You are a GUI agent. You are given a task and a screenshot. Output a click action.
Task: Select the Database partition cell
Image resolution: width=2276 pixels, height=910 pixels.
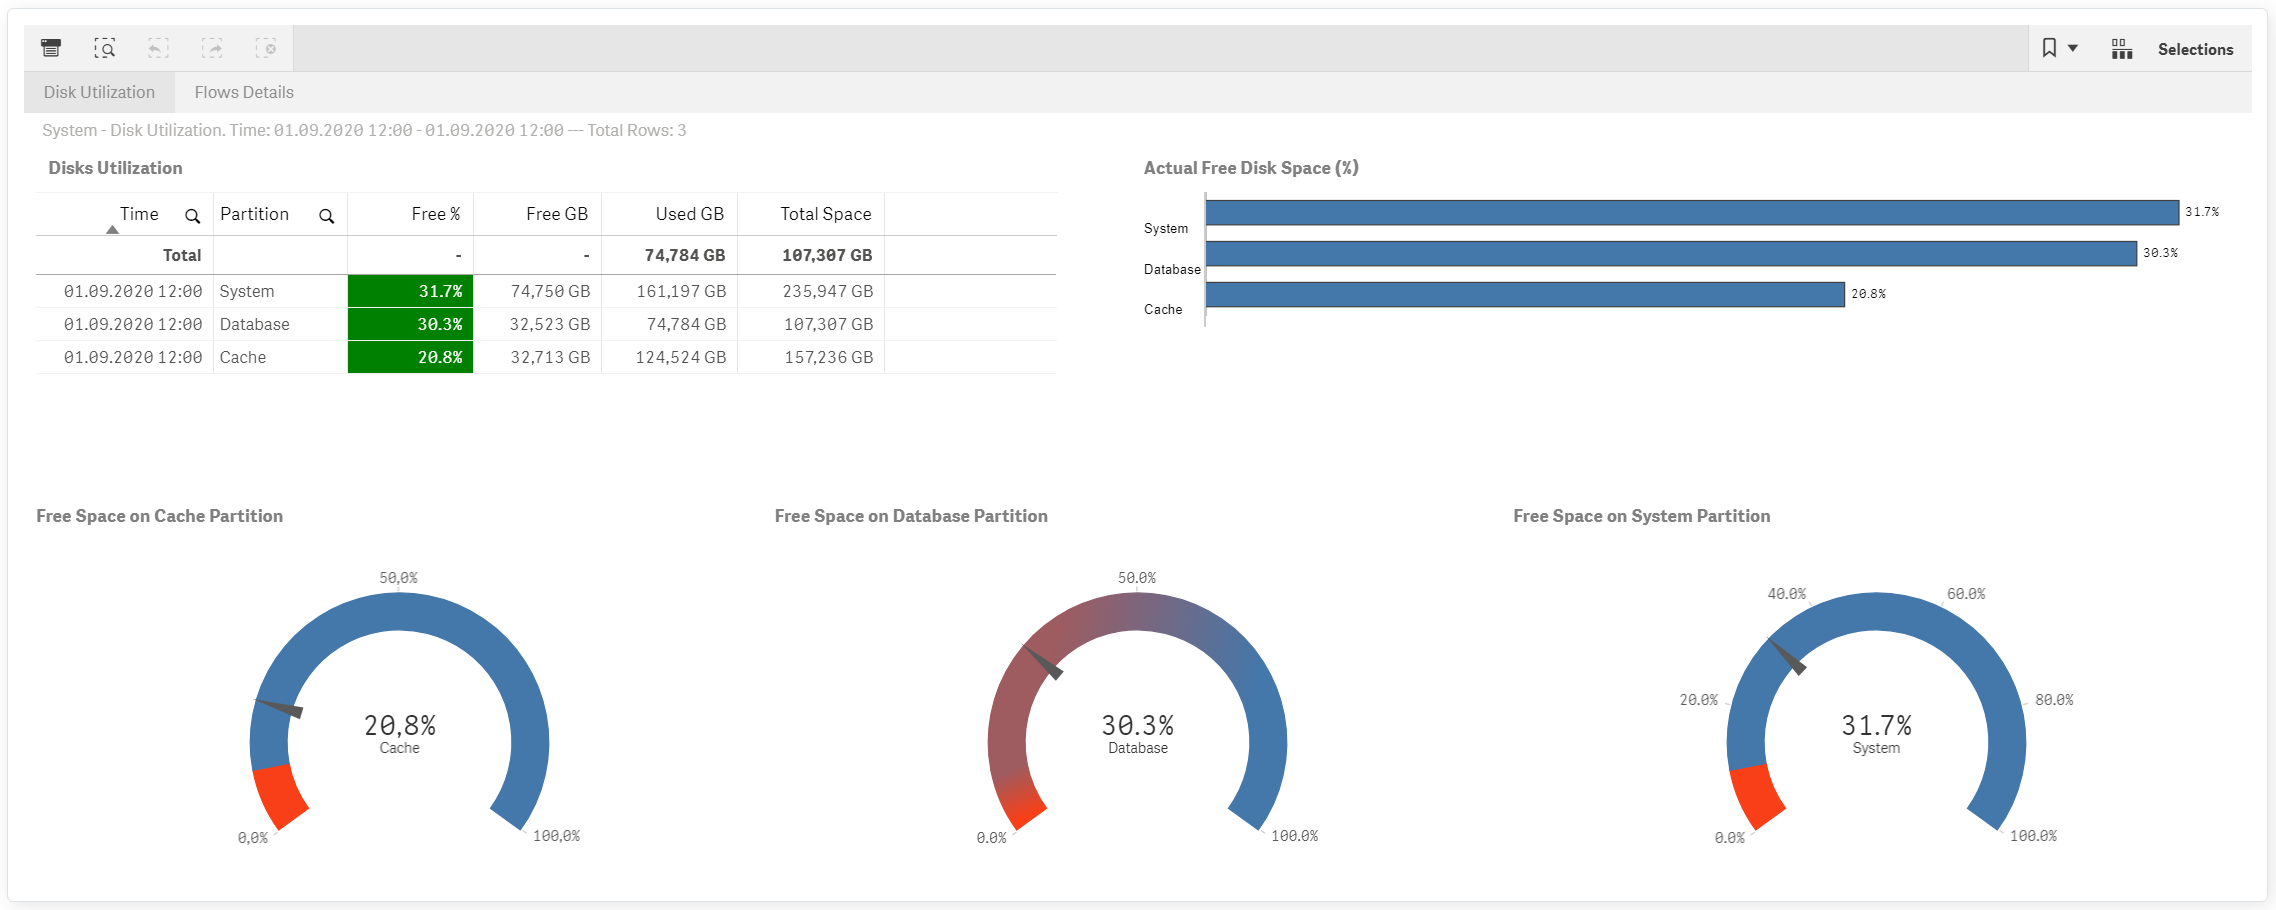[x=280, y=324]
